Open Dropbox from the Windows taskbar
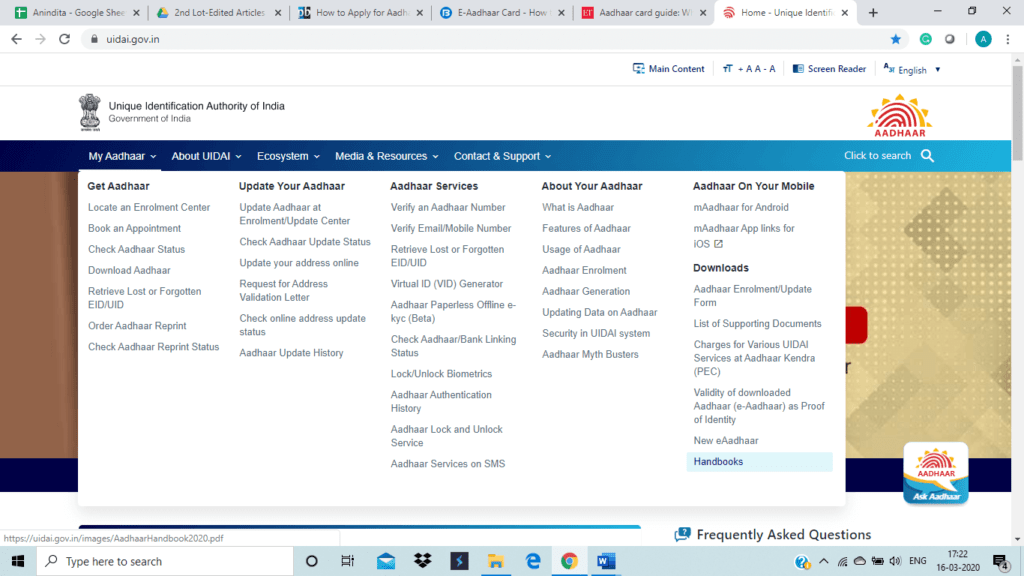This screenshot has width=1024, height=576. [423, 561]
